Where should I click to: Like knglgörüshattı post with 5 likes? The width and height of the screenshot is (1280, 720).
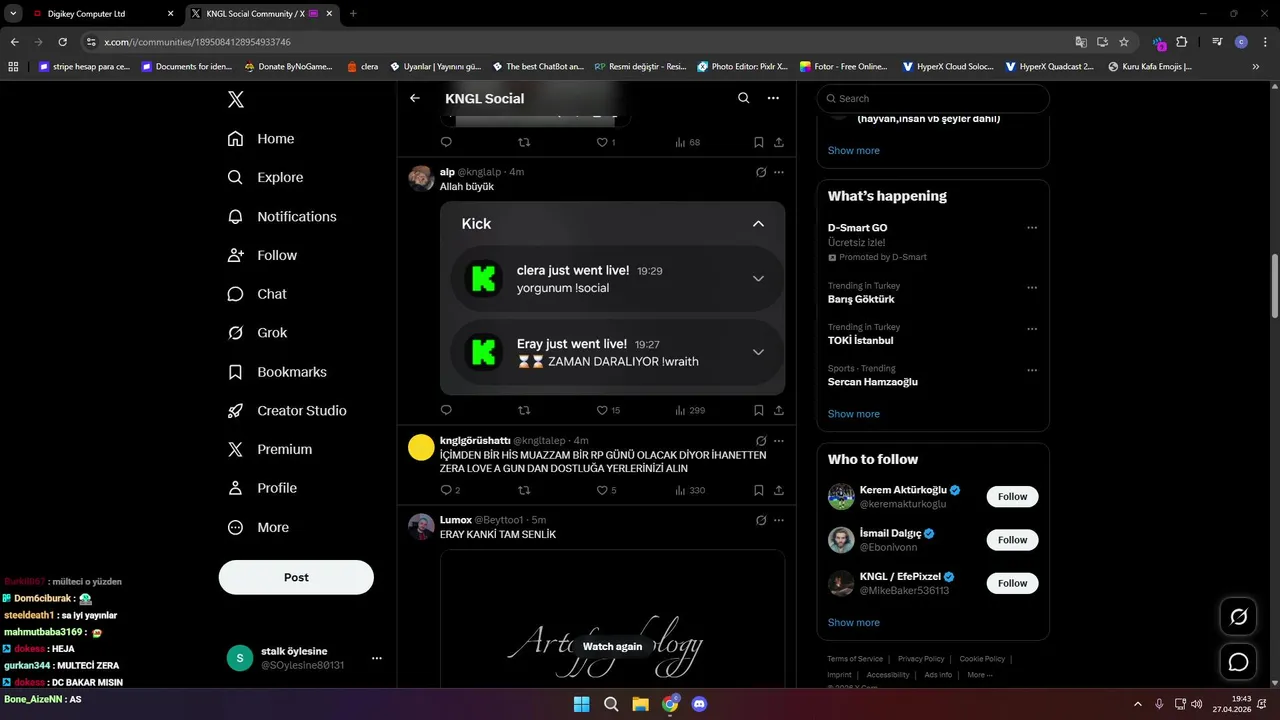point(606,490)
